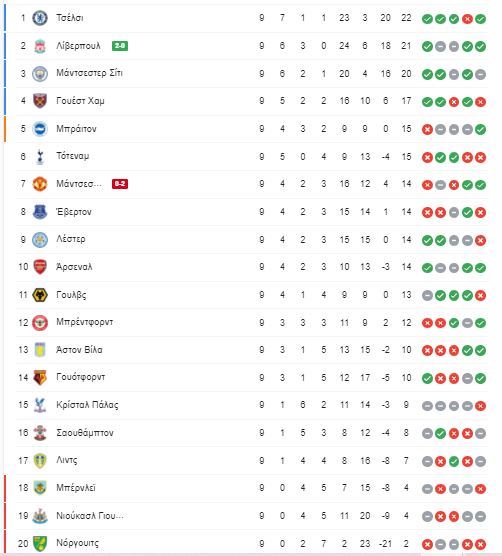502x556 pixels.
Task: Click the West Ham crest icon
Action: click(40, 101)
